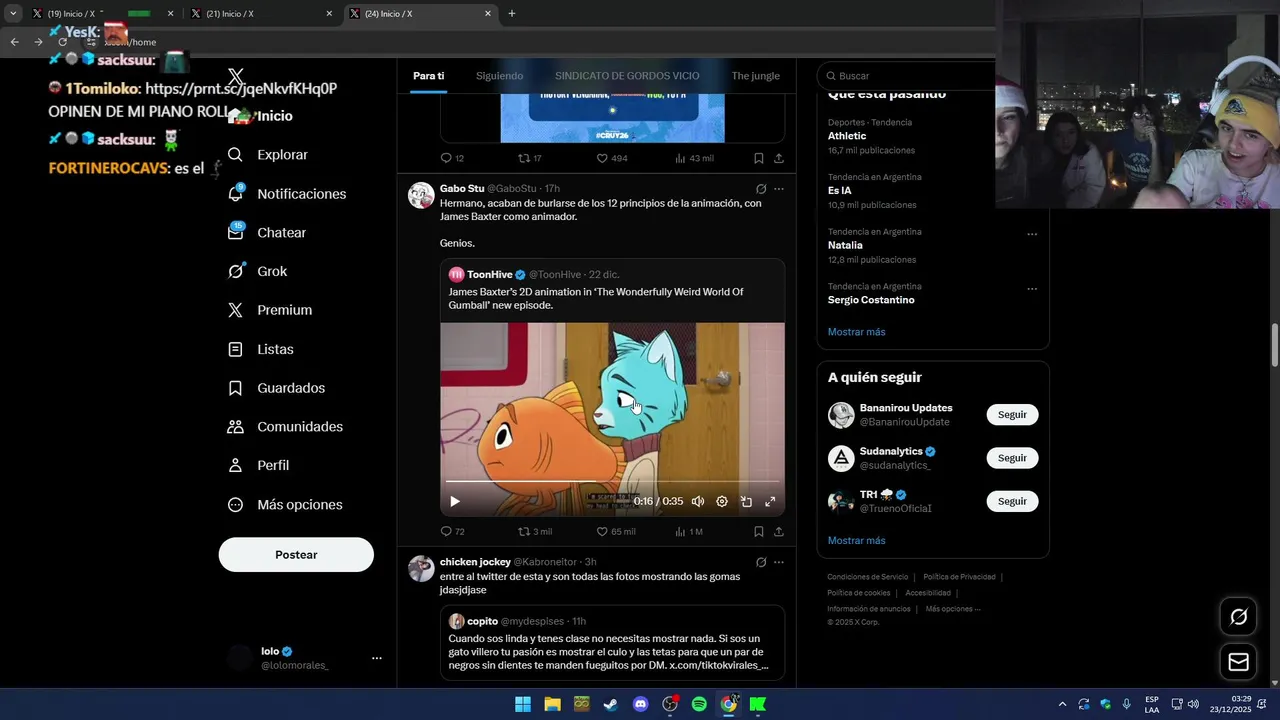Open Comunidades in sidebar
This screenshot has height=720, width=1280.
[x=285, y=427]
